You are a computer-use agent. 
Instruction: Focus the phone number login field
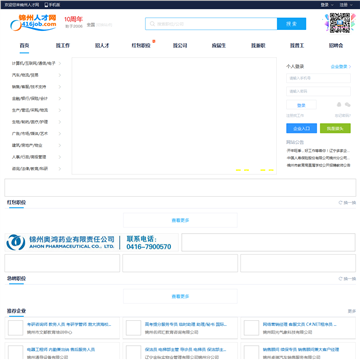click(x=318, y=78)
